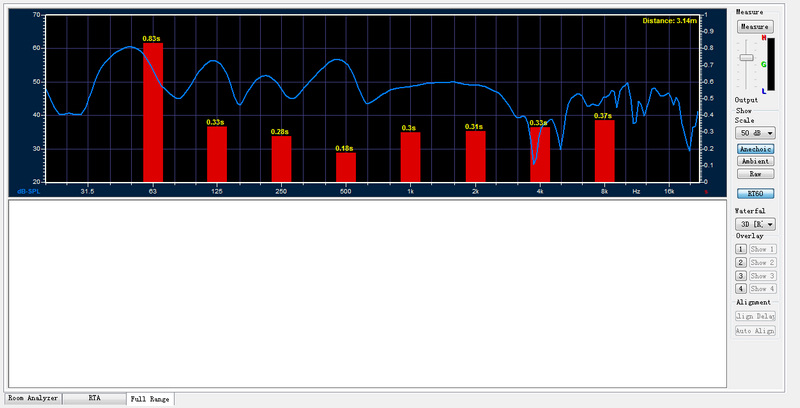Toggle the Ambient display mode
The width and height of the screenshot is (800, 408).
(x=755, y=161)
